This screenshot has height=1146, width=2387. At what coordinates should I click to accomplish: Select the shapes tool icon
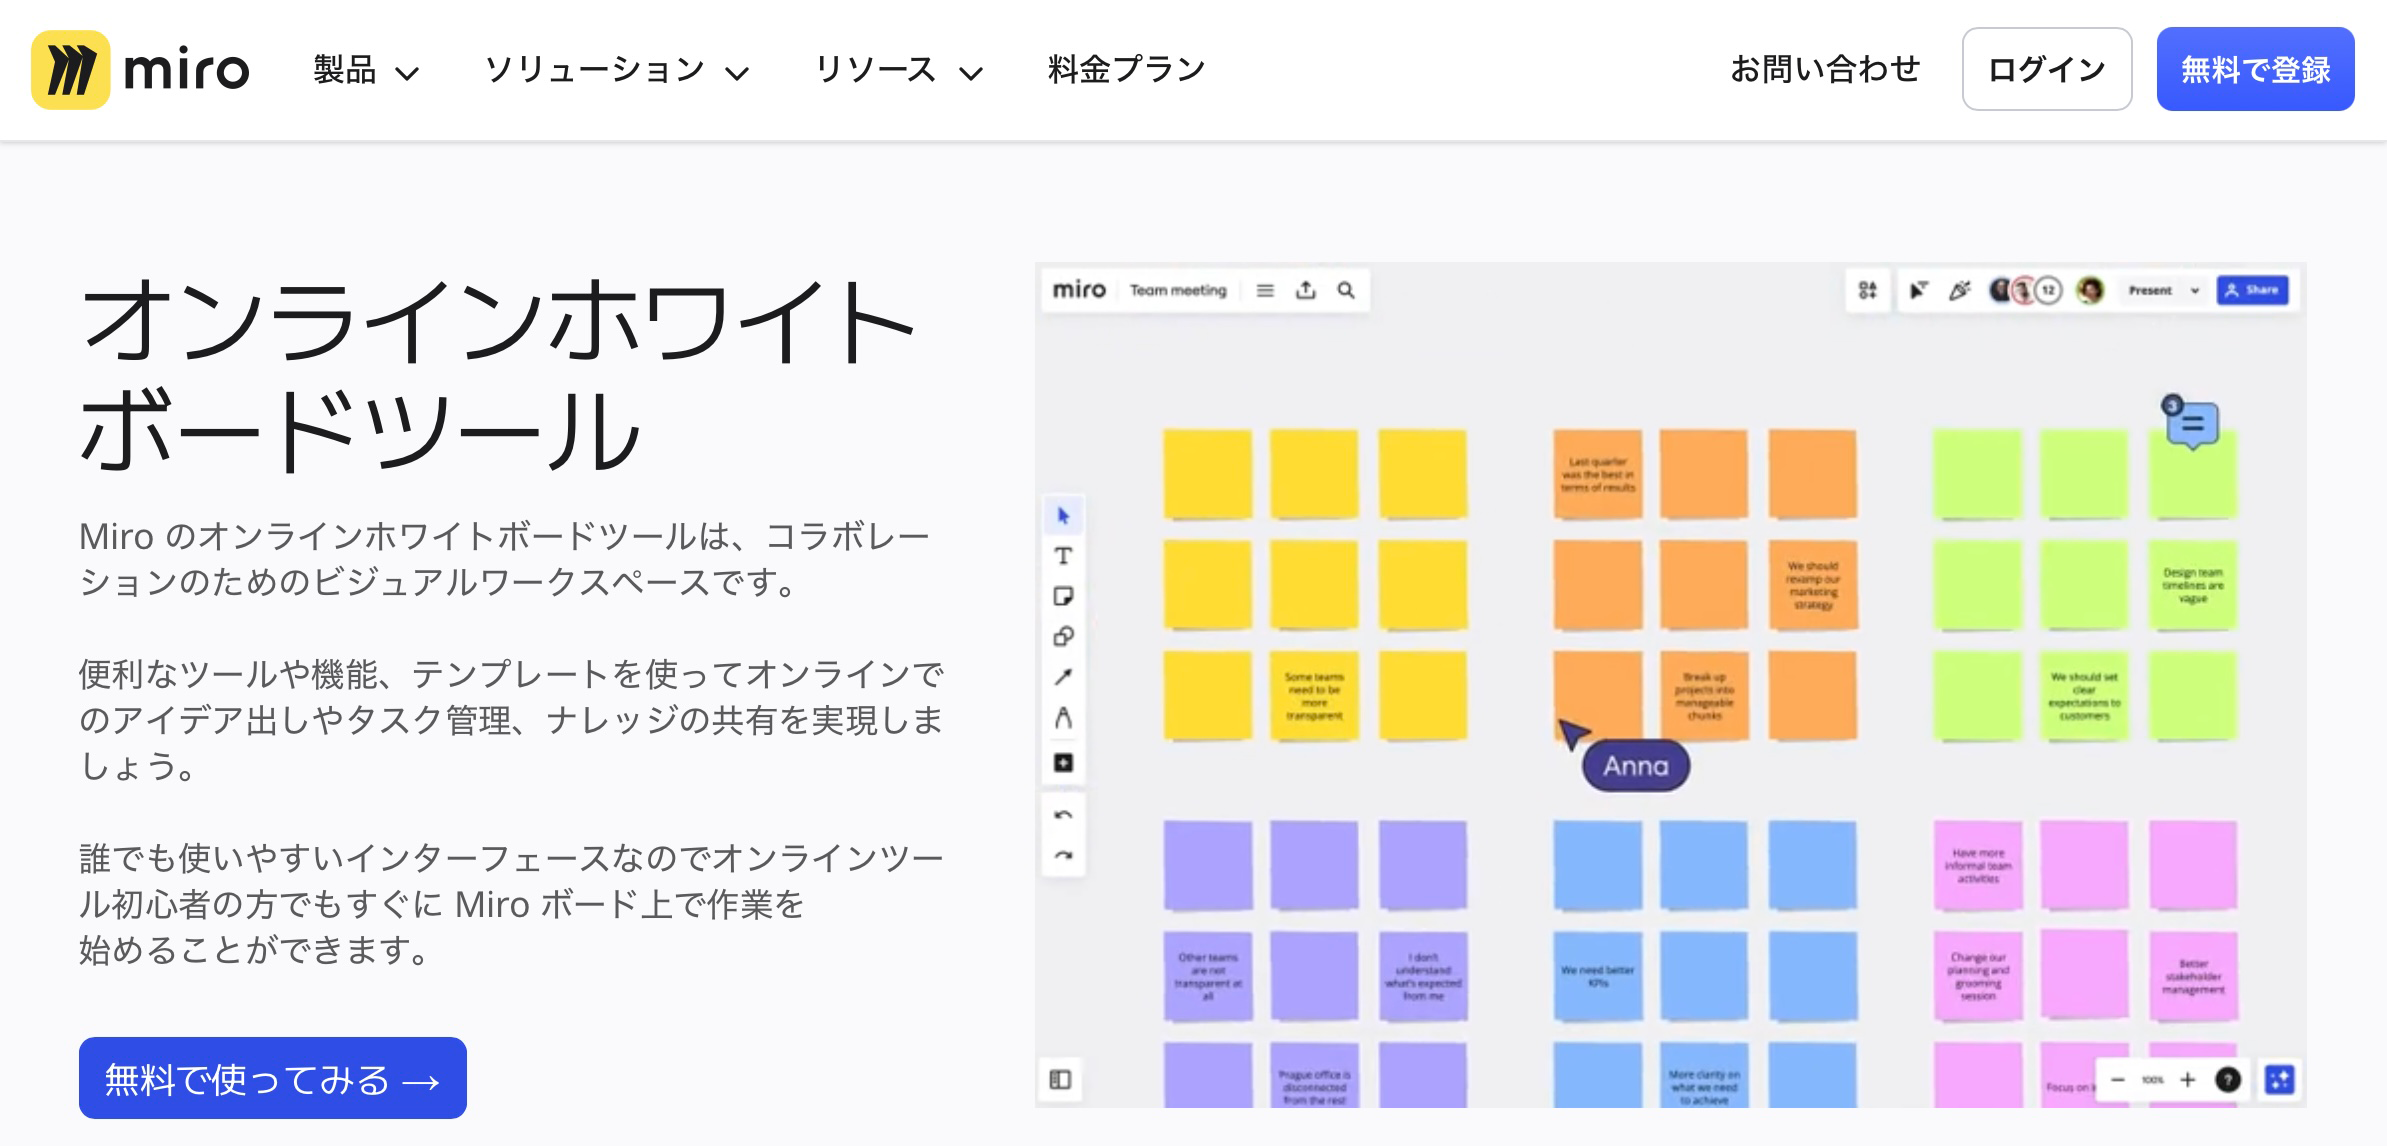[1063, 636]
